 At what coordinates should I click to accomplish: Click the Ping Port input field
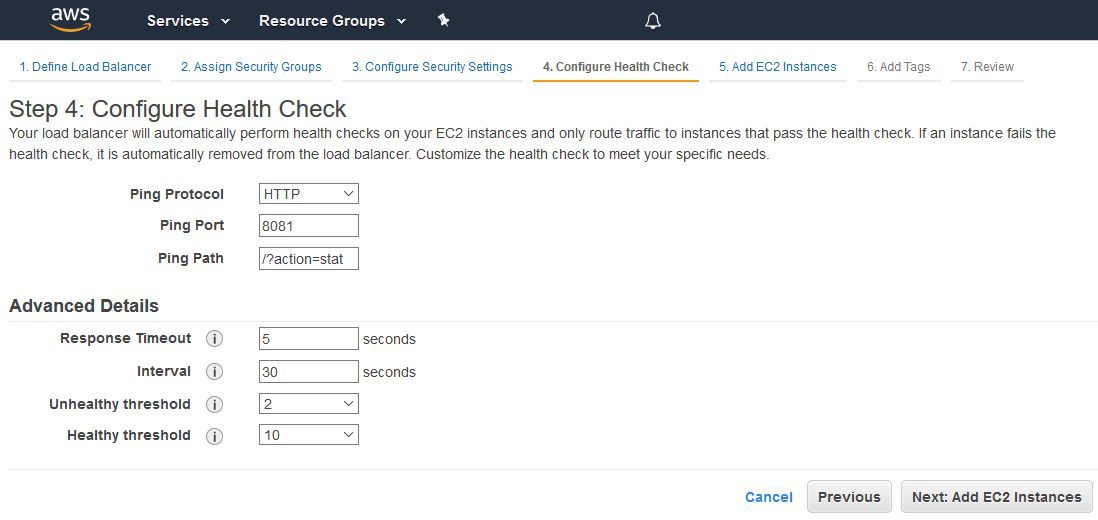click(x=308, y=226)
